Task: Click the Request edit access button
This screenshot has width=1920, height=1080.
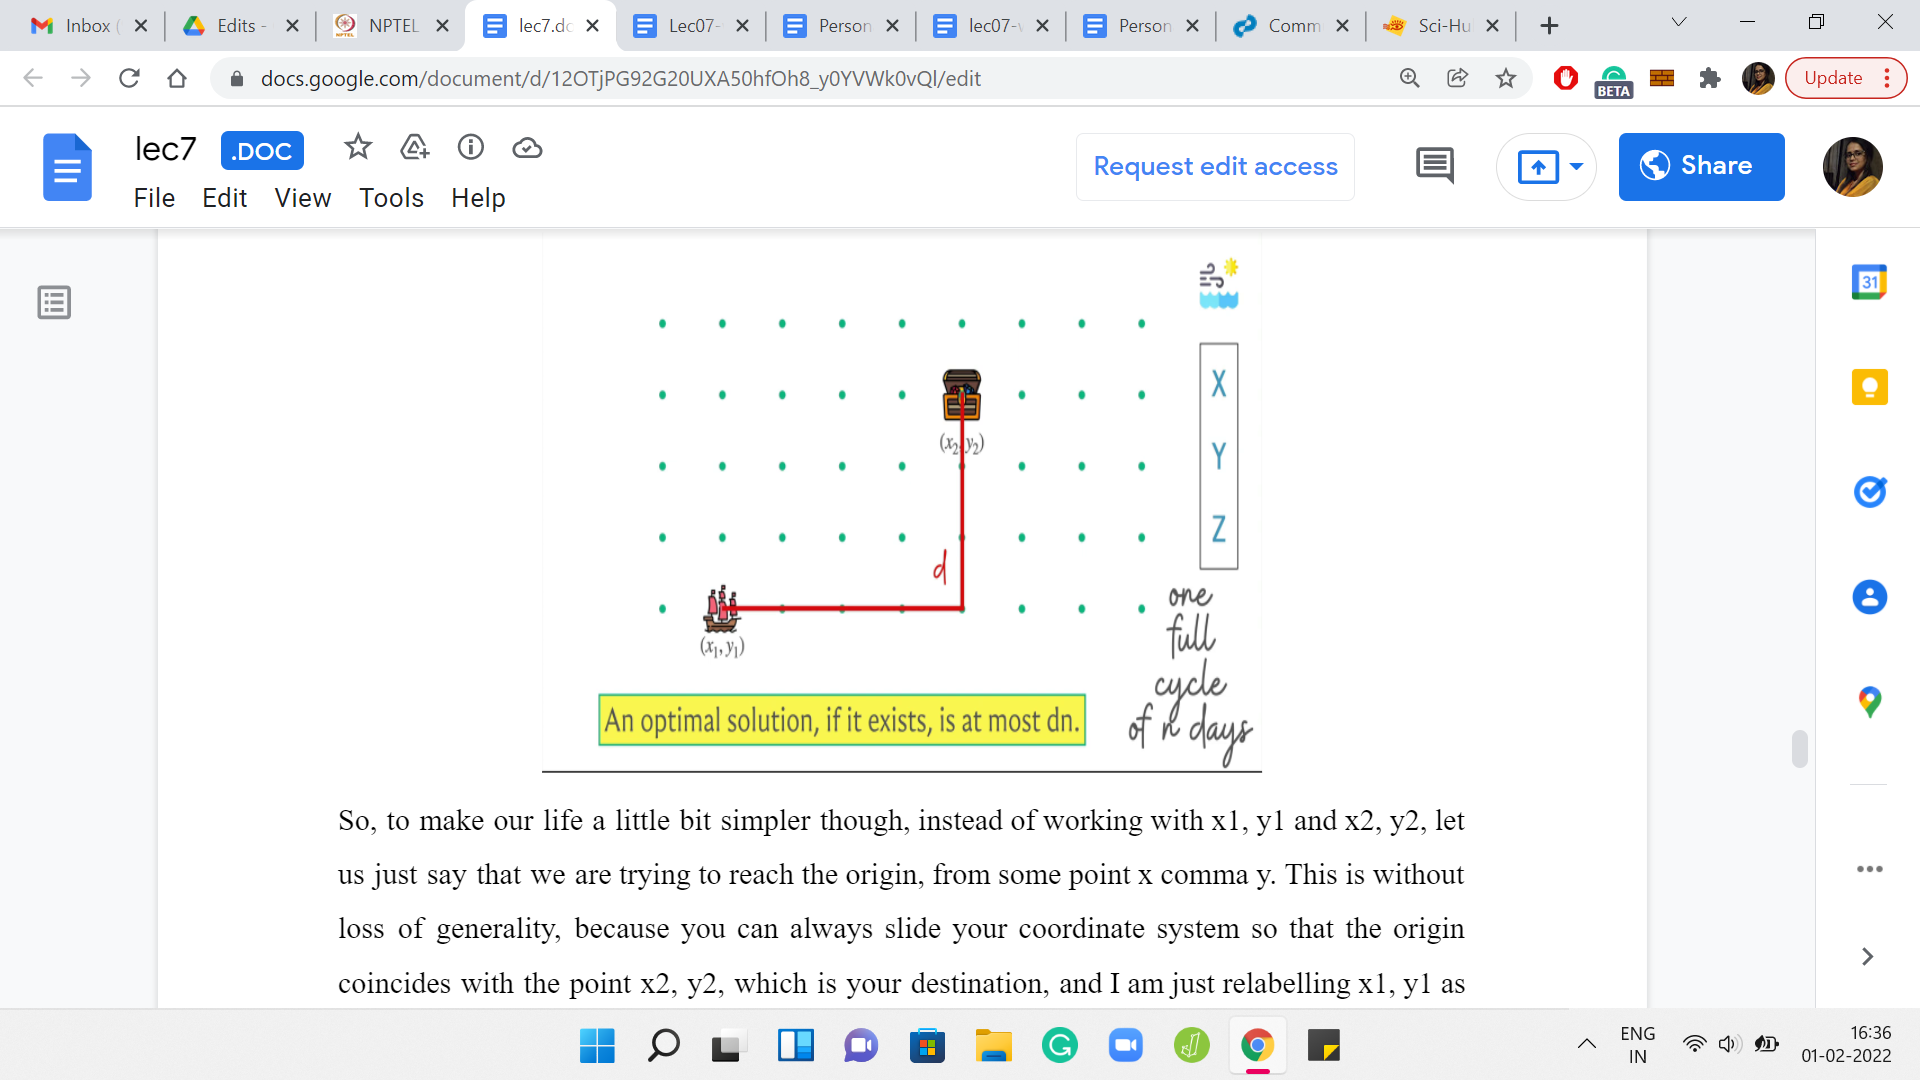Action: (x=1215, y=166)
